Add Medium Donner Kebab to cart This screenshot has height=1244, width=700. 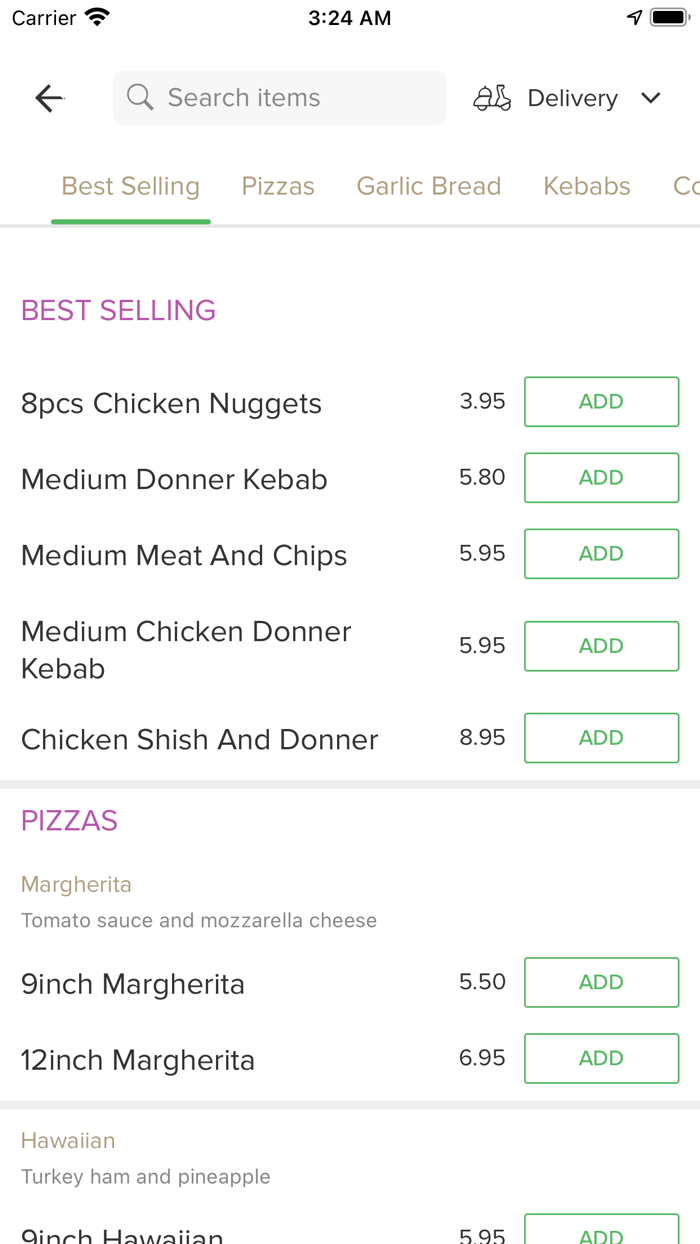[601, 477]
